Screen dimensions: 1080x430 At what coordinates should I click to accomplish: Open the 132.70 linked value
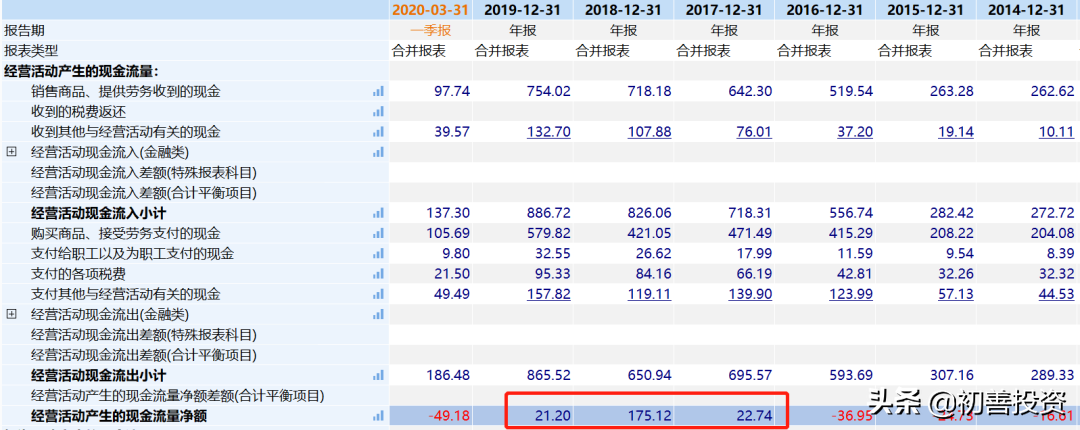point(548,132)
